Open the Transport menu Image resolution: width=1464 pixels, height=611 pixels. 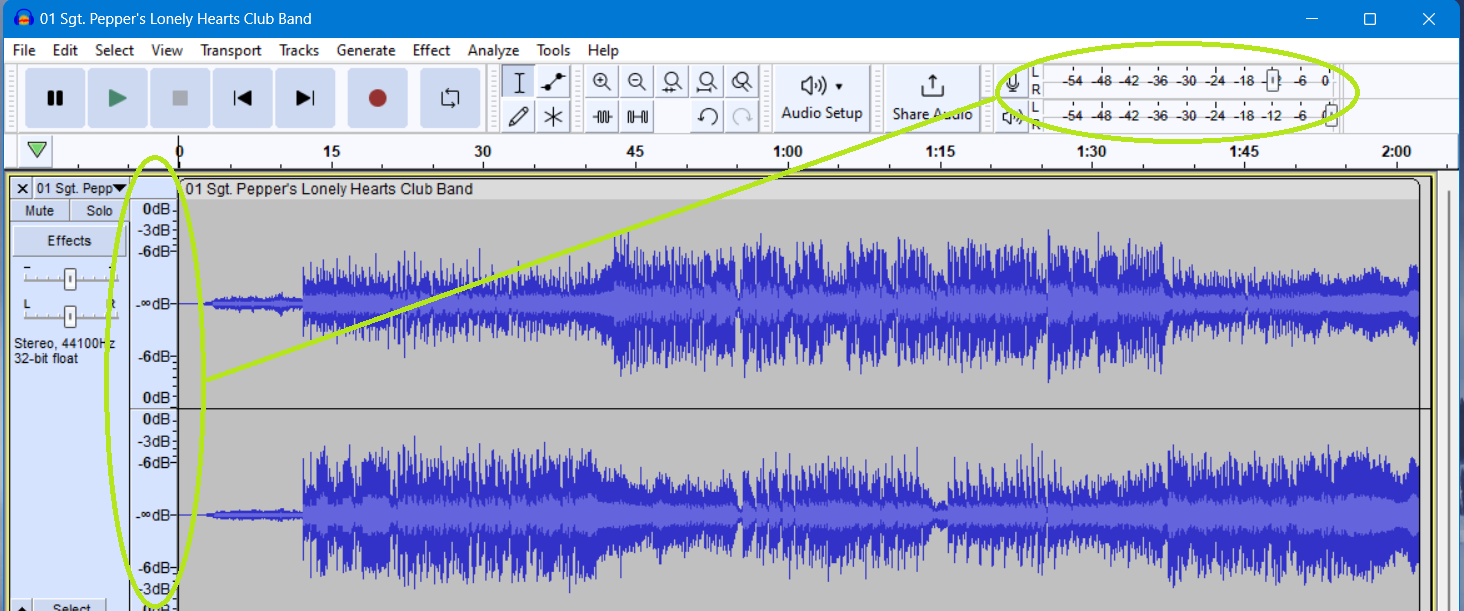click(x=231, y=50)
